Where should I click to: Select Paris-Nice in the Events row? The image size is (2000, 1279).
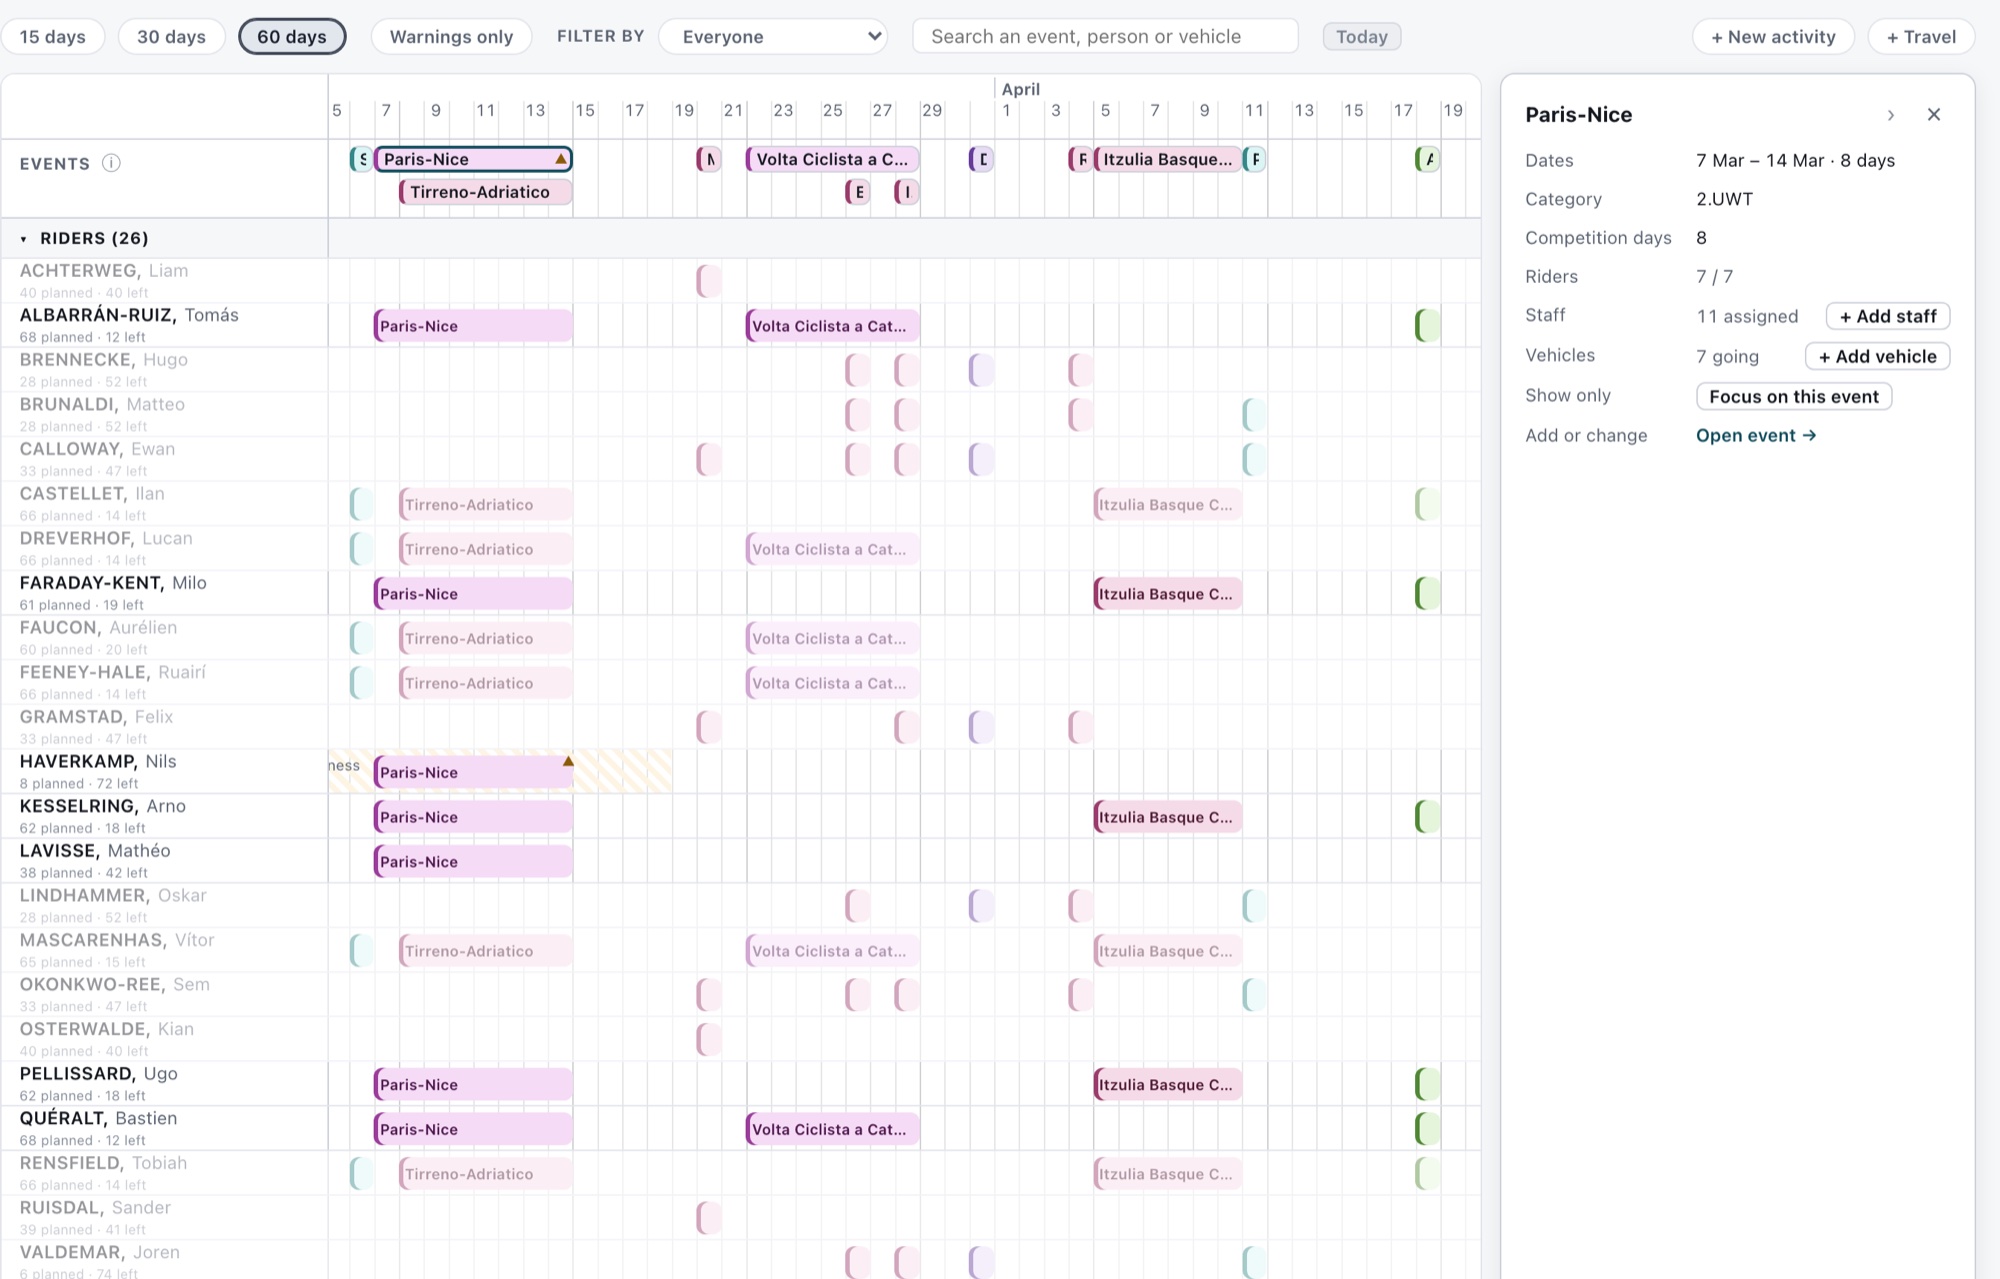click(x=473, y=159)
